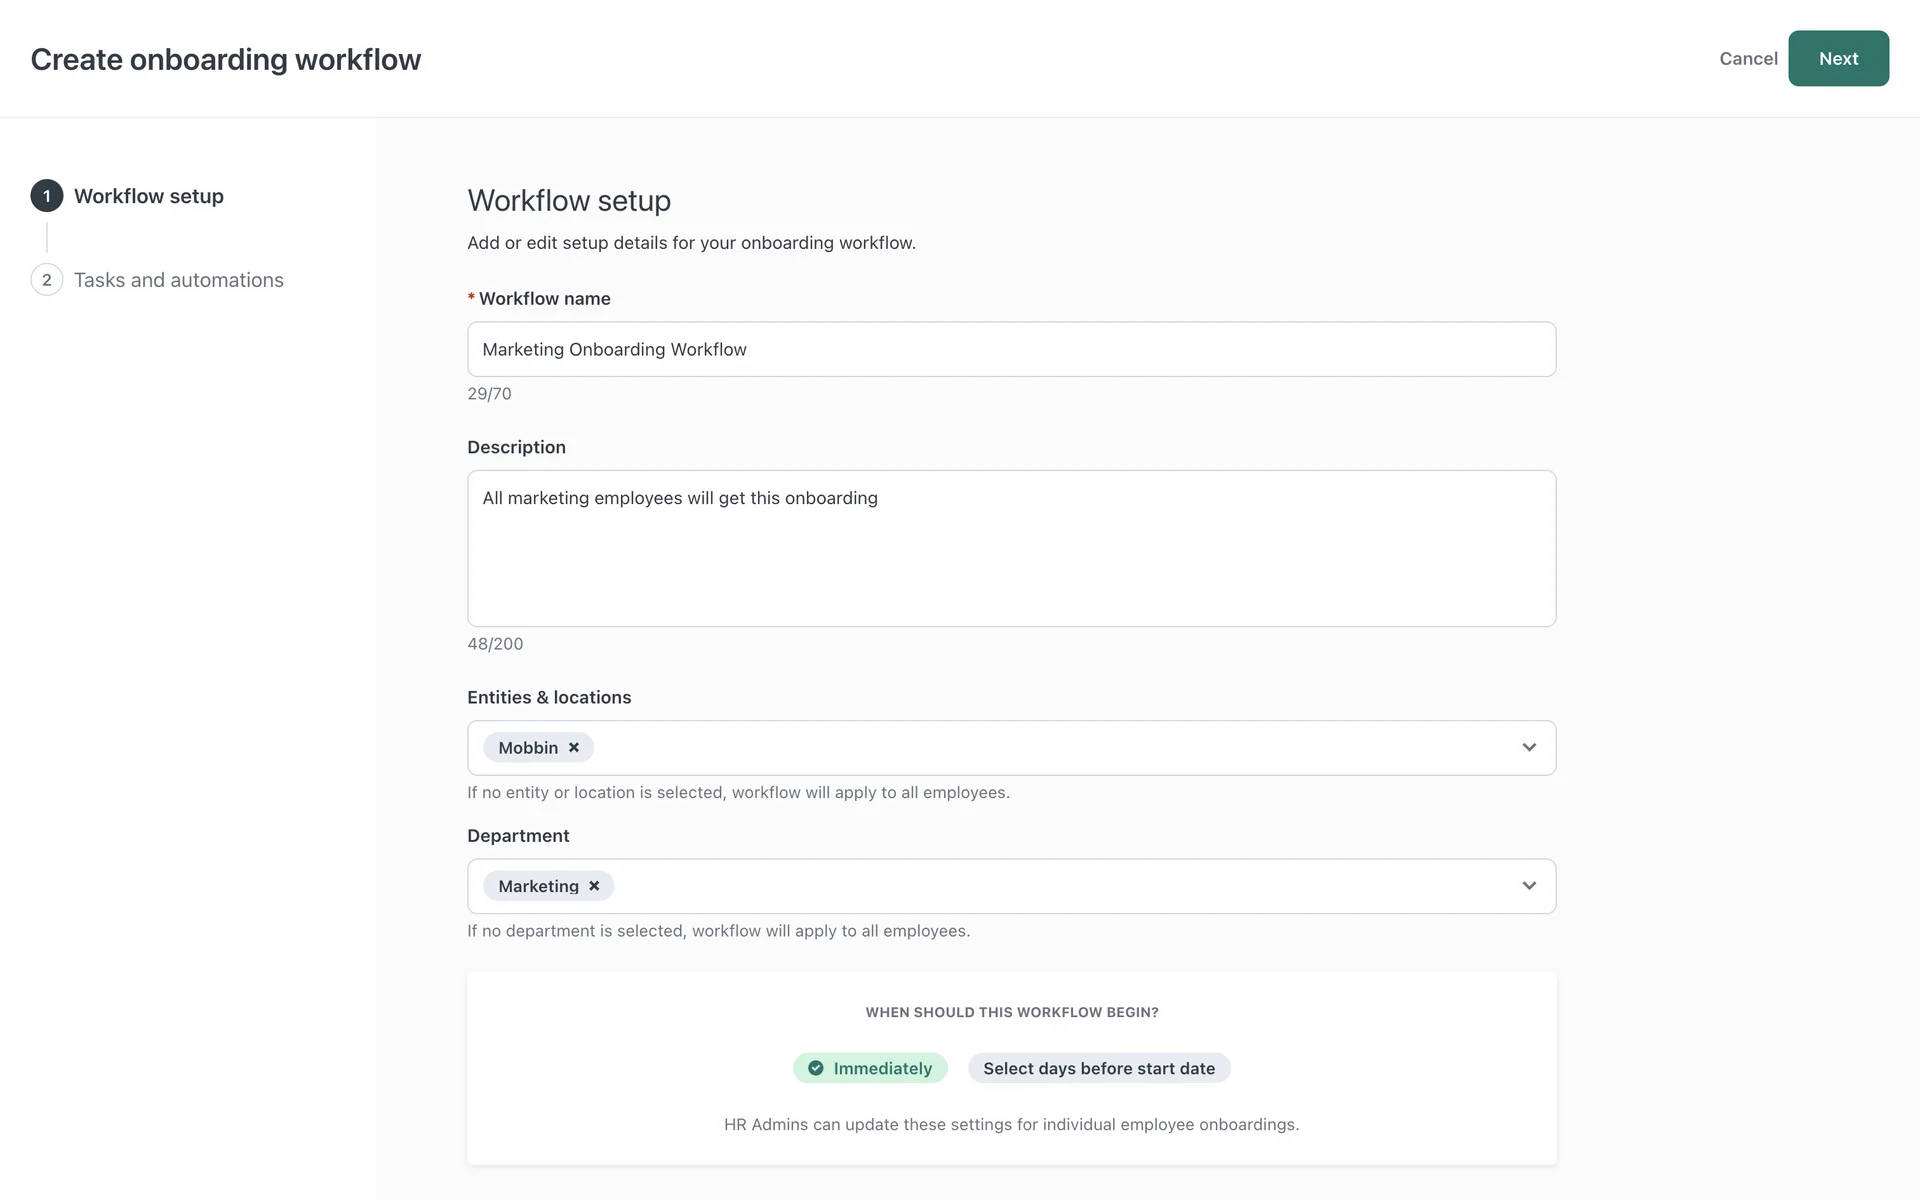Remove the Marketing department tag

coord(594,886)
